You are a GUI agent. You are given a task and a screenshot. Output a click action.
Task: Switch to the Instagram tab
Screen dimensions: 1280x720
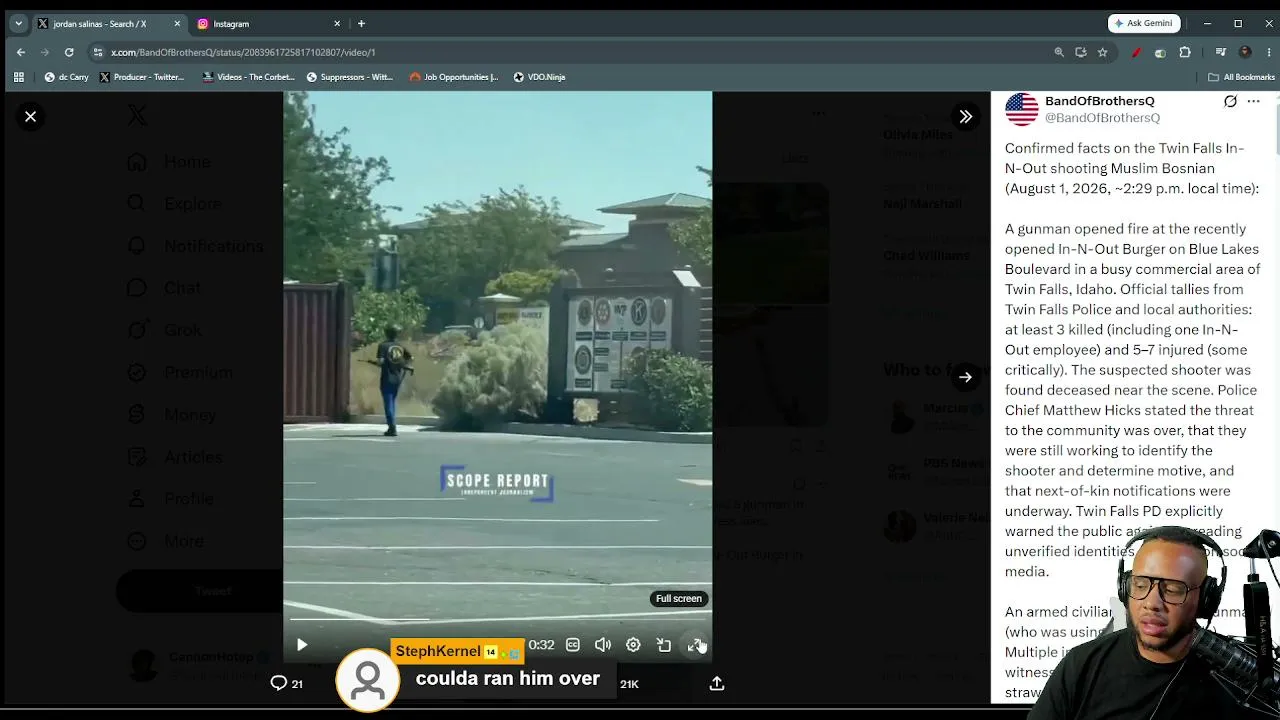pos(231,23)
